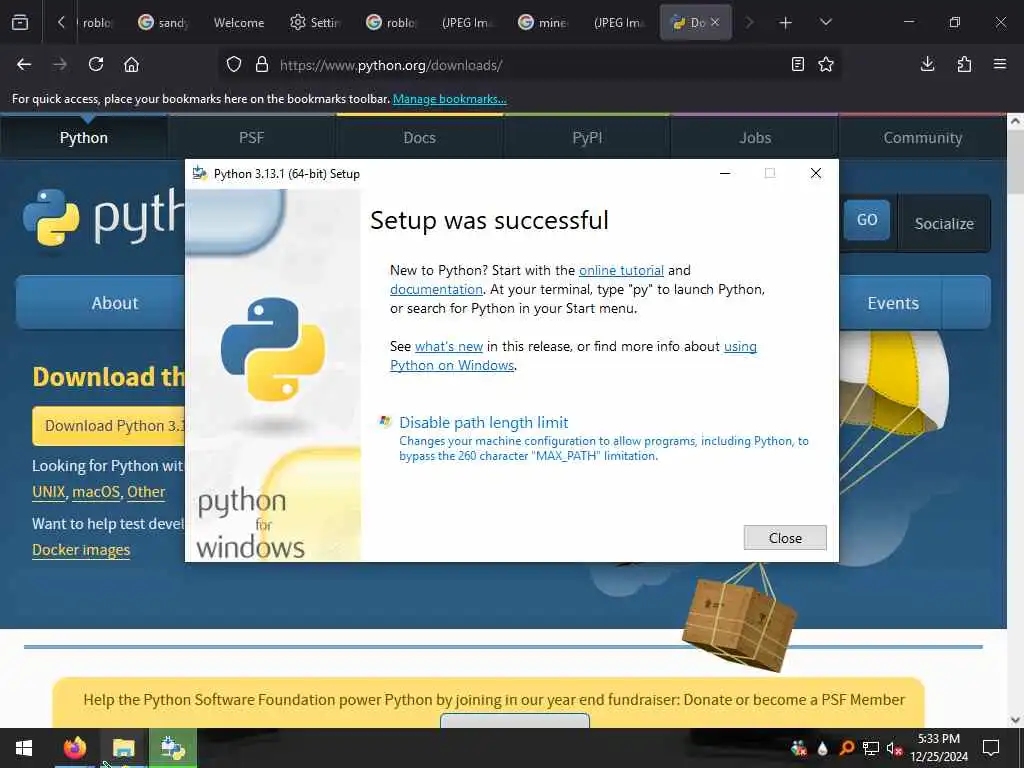Screen dimensions: 1024x768
Task: Click the muted volume tray icon
Action: [x=895, y=748]
